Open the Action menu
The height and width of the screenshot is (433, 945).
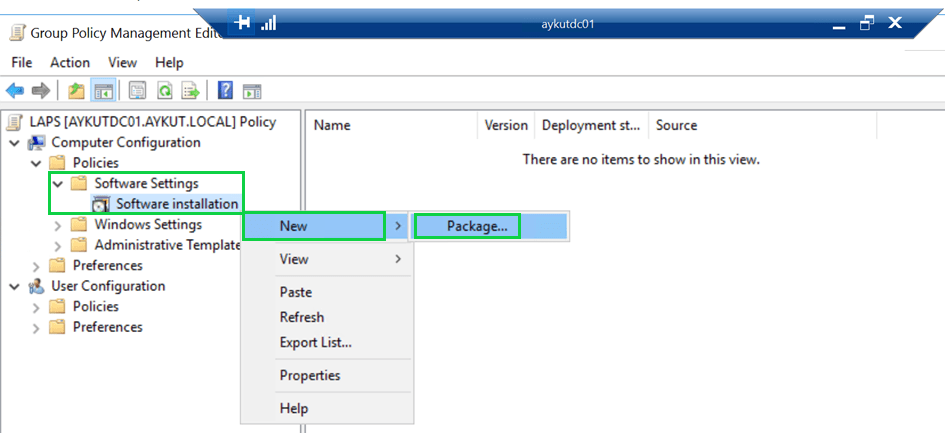click(x=70, y=62)
